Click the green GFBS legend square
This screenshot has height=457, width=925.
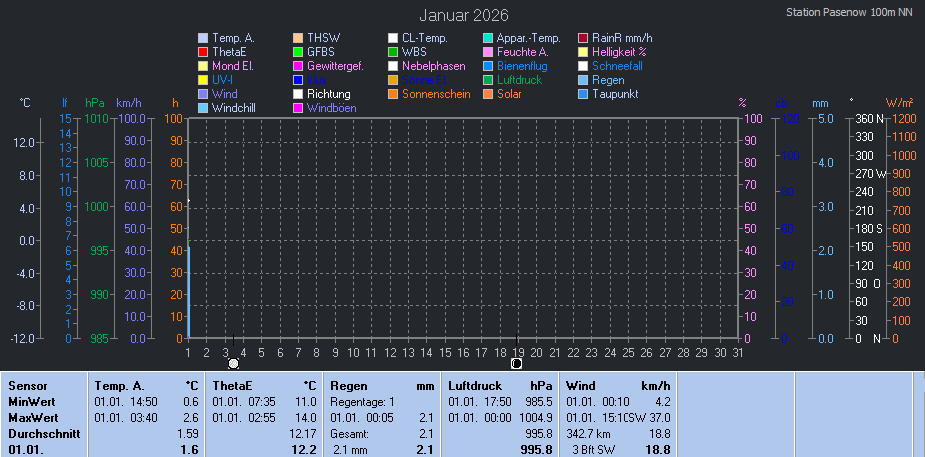pyautogui.click(x=298, y=52)
